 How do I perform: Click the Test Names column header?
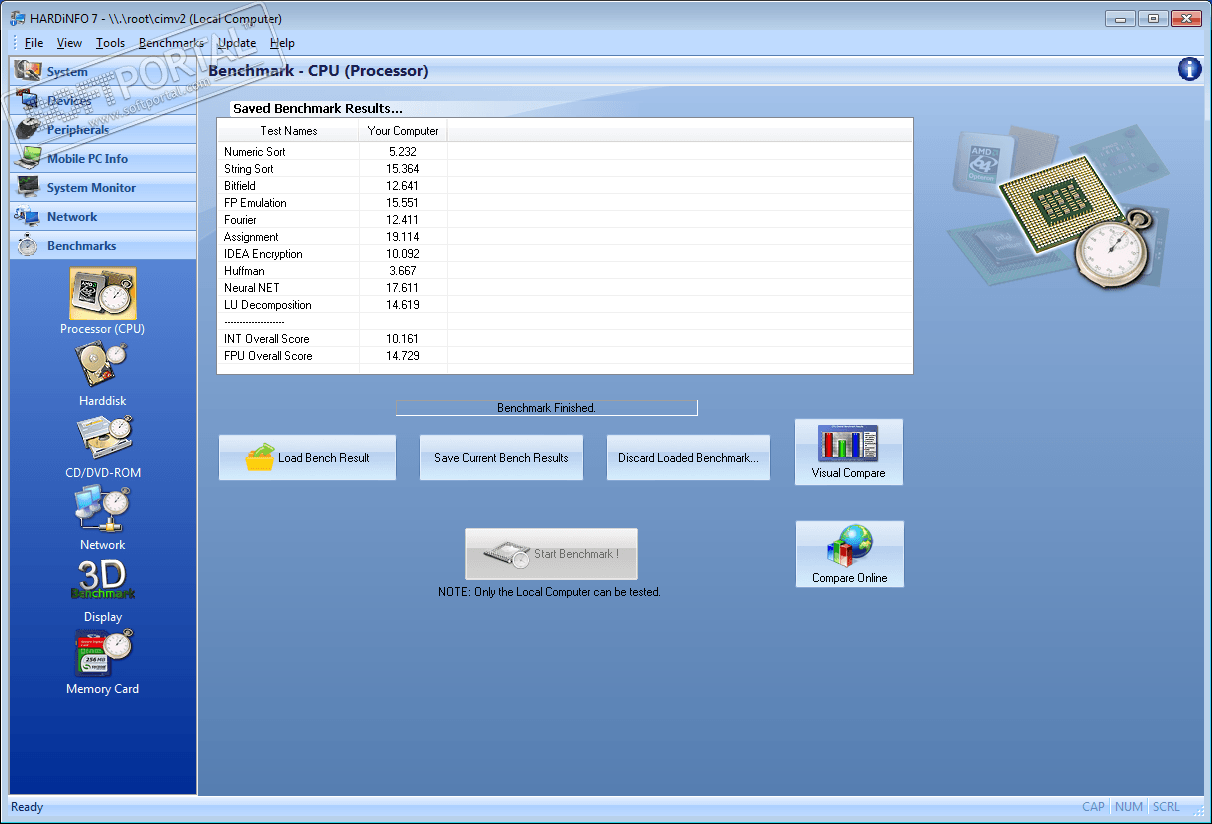click(289, 131)
